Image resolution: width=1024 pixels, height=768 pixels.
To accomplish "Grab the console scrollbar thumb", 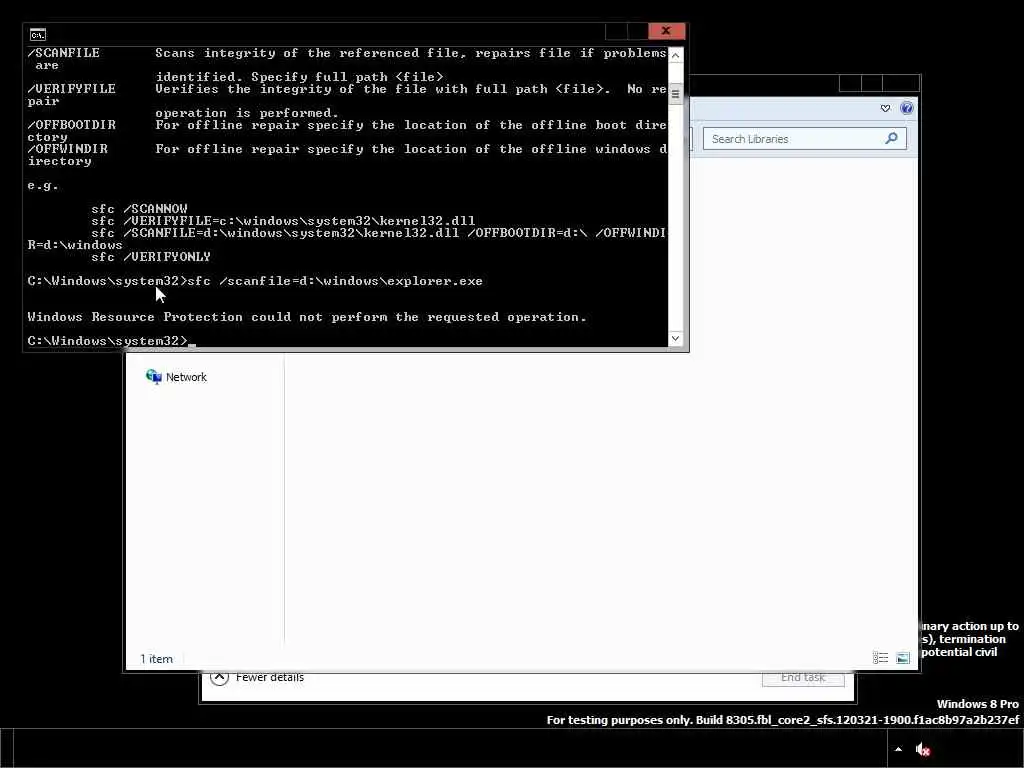I will point(675,93).
